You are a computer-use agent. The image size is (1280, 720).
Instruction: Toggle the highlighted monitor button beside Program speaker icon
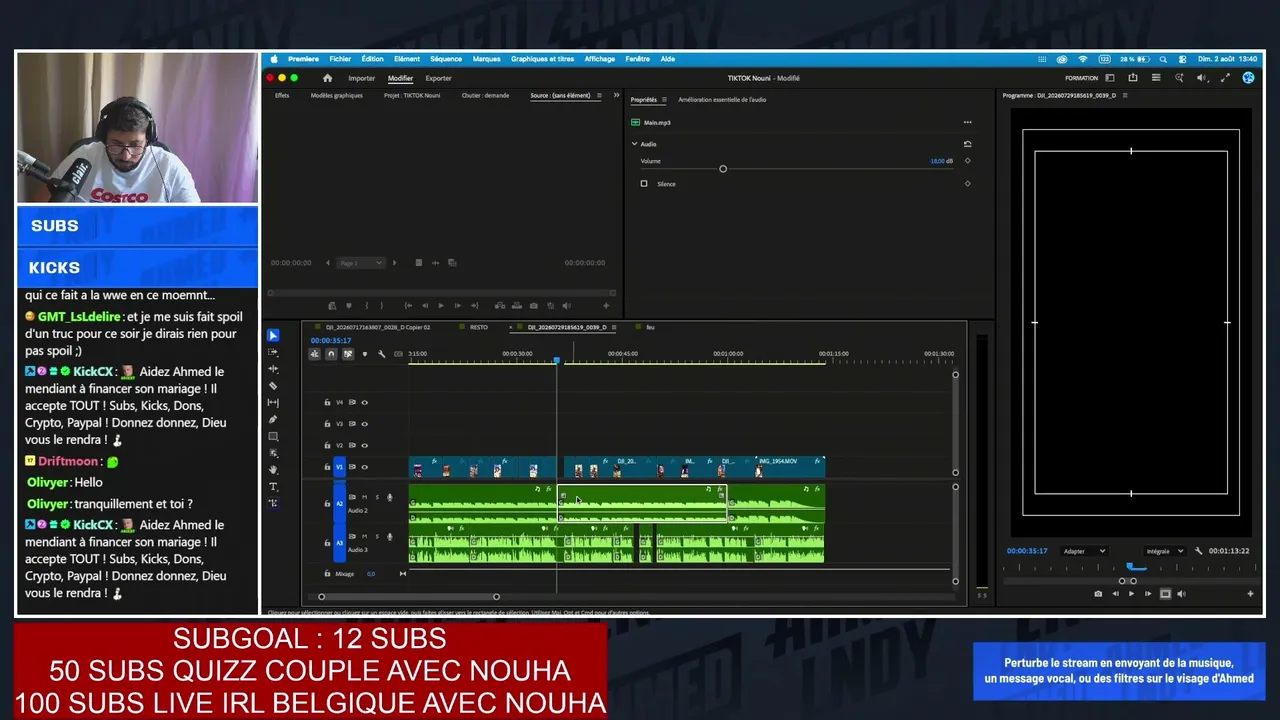click(1165, 594)
